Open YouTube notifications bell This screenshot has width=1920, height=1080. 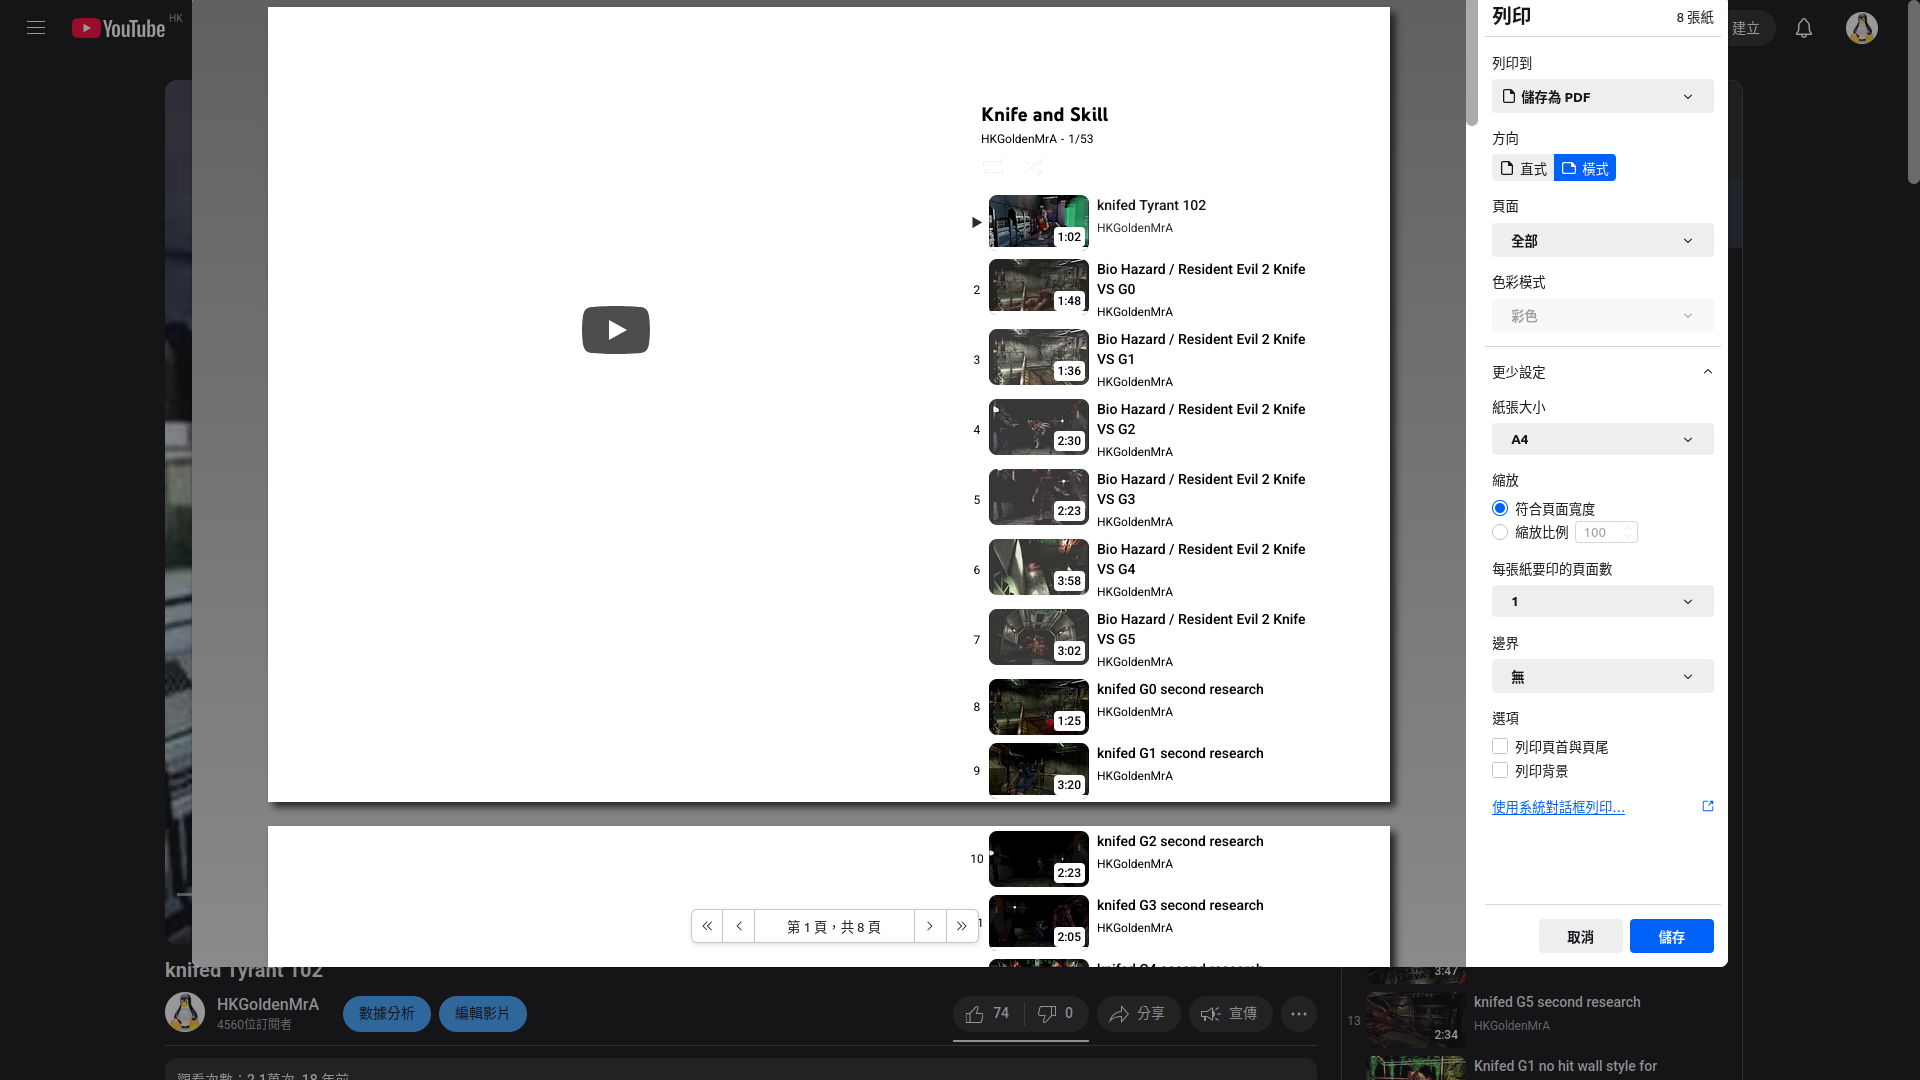(1804, 28)
